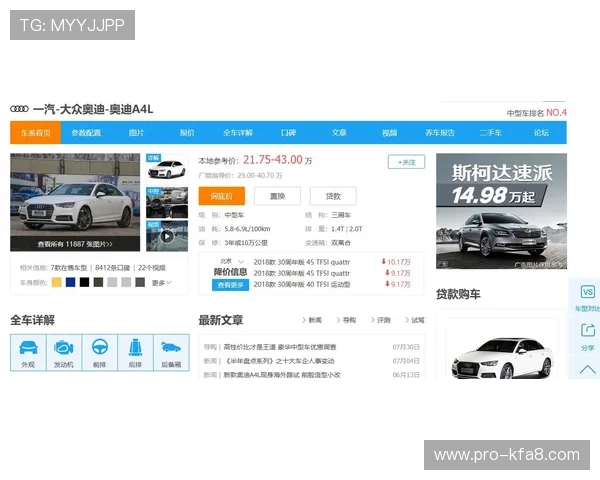Viewport: 600px width, 480px height.
Task: Open 查看所有 11887 张图片 link
Action: tap(75, 244)
